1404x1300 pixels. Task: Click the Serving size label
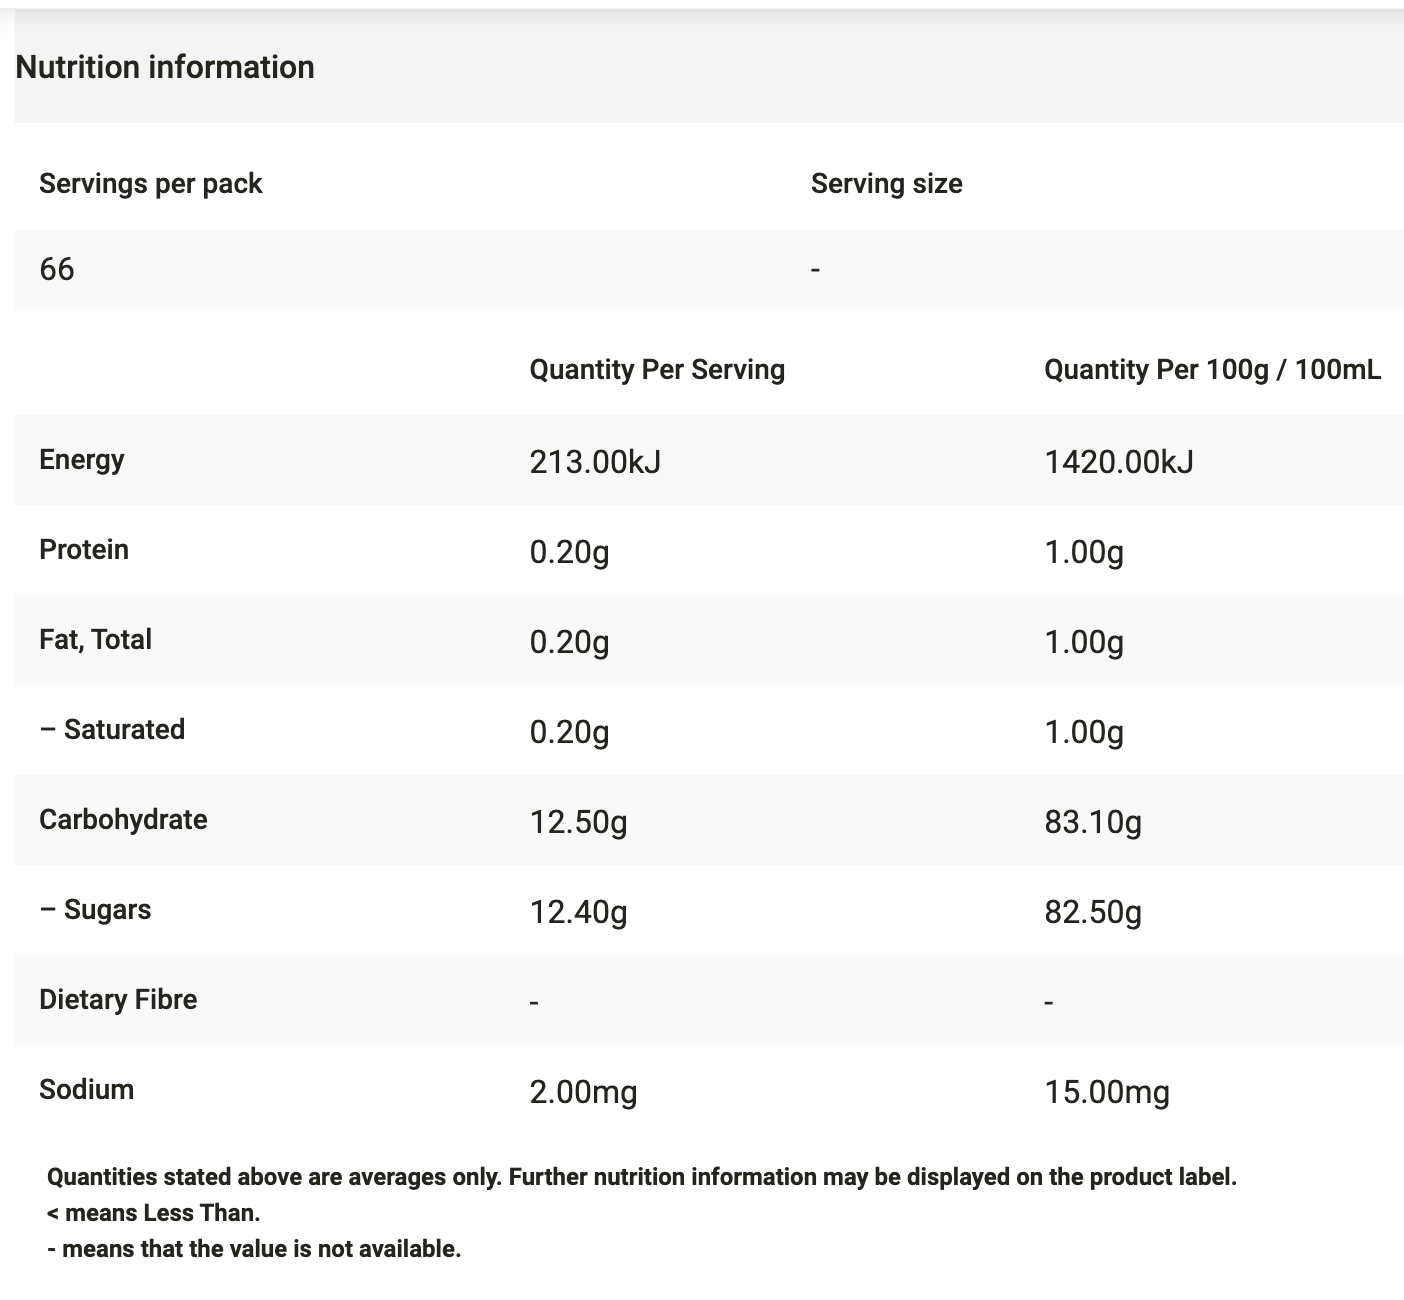click(x=886, y=184)
